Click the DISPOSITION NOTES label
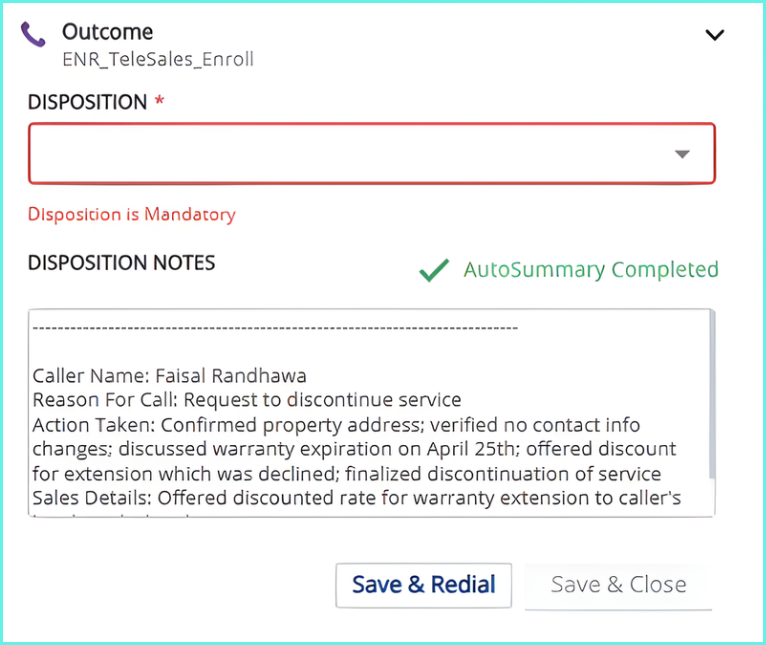This screenshot has width=766, height=645. pos(121,263)
